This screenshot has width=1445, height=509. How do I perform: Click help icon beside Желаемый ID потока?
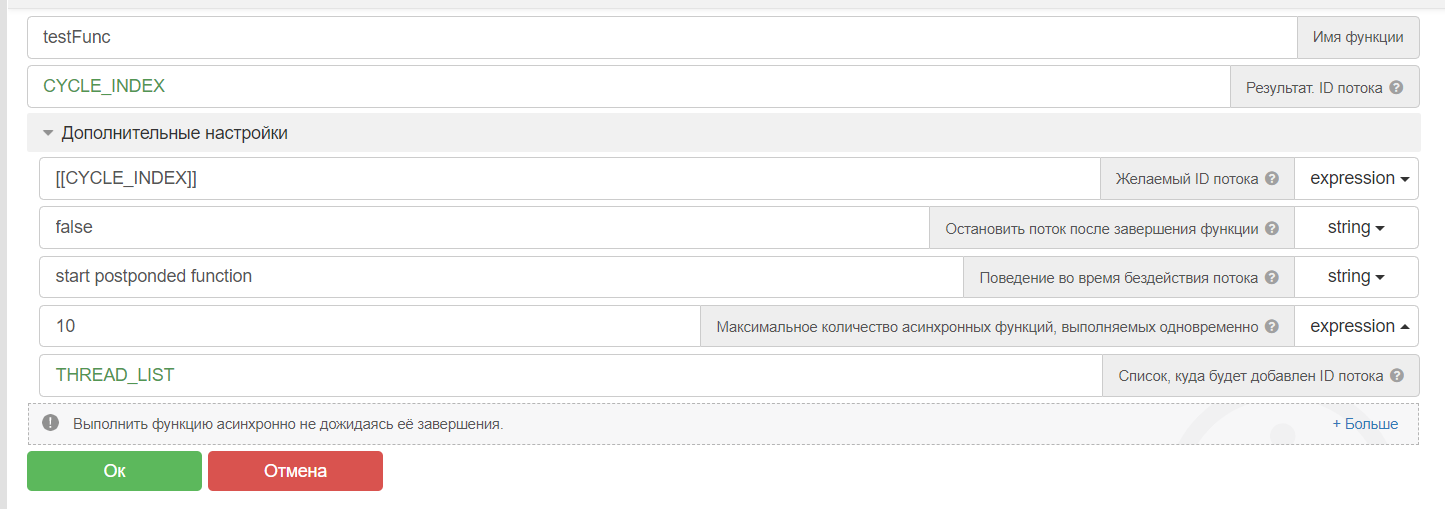tap(1272, 179)
